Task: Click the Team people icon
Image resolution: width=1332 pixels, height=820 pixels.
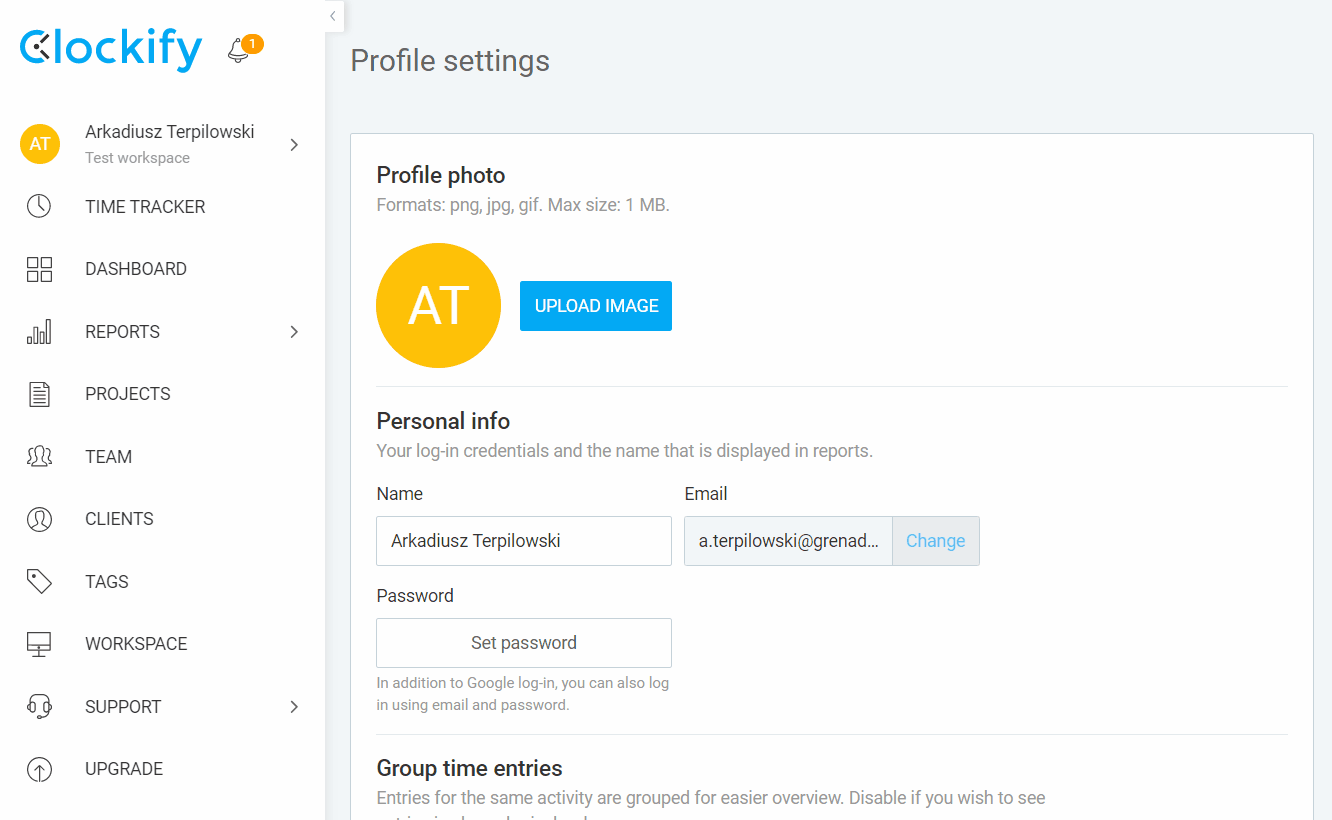Action: pyautogui.click(x=39, y=457)
